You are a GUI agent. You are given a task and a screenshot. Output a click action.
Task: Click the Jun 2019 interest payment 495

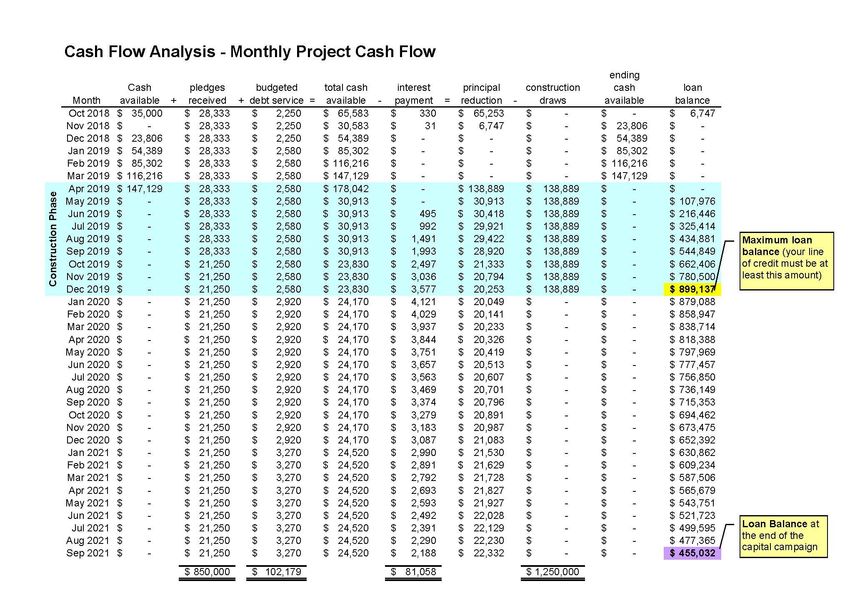coord(427,214)
